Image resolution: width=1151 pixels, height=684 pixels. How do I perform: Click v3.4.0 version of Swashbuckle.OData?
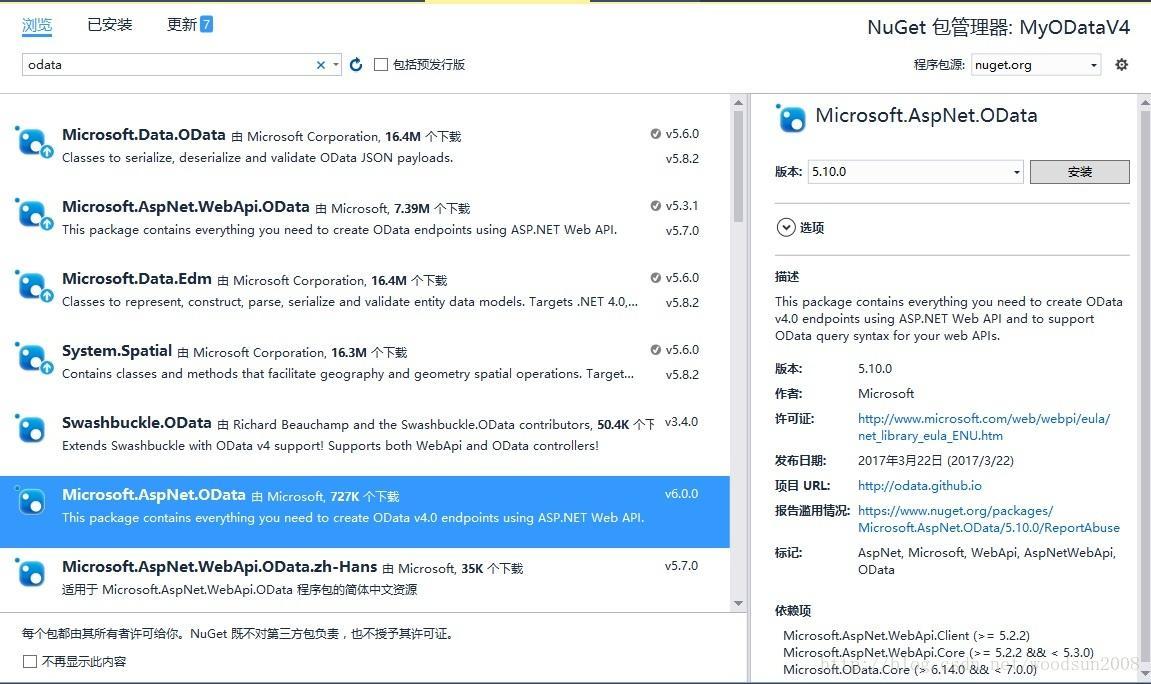(x=681, y=422)
